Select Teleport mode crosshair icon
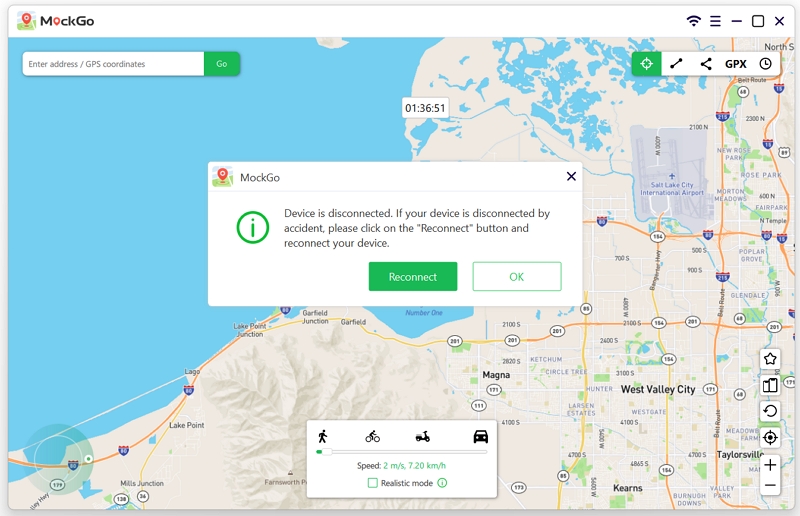The image size is (800, 516). pyautogui.click(x=646, y=64)
